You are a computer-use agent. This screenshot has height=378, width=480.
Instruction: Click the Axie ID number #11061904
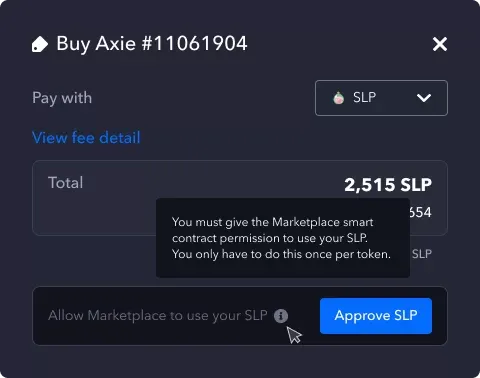click(x=195, y=44)
